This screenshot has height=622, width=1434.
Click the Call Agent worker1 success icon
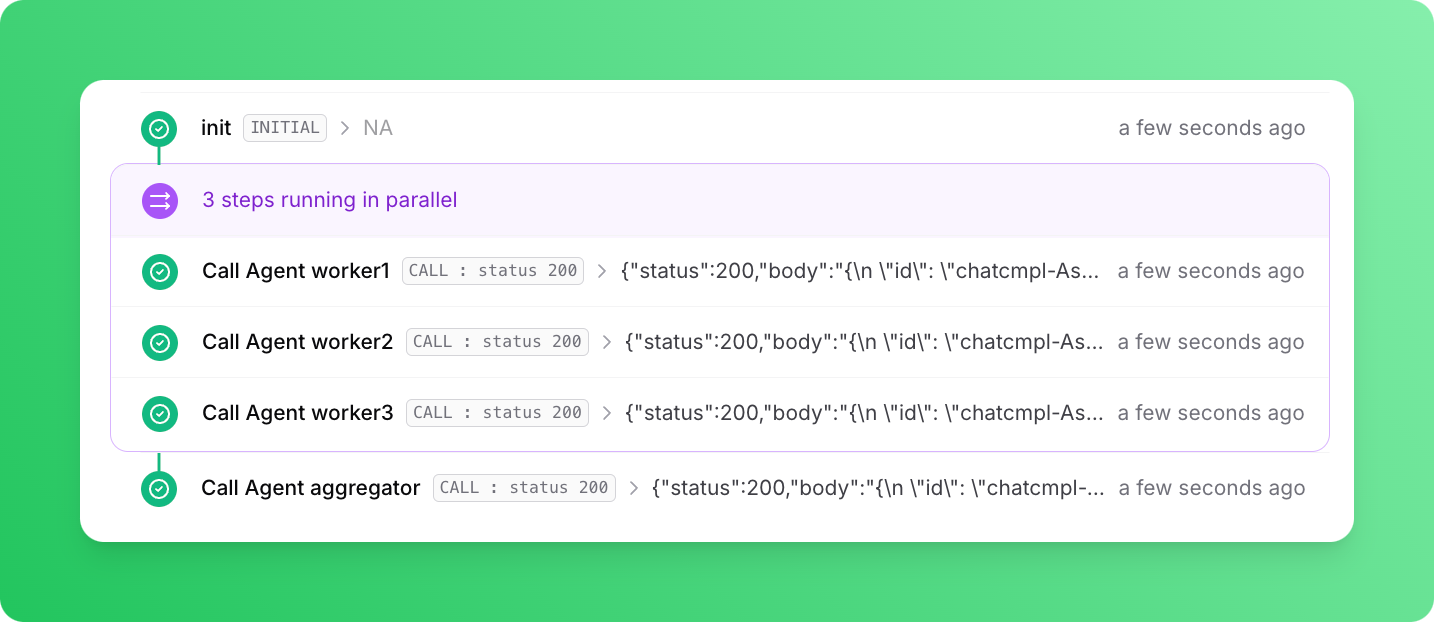point(159,271)
